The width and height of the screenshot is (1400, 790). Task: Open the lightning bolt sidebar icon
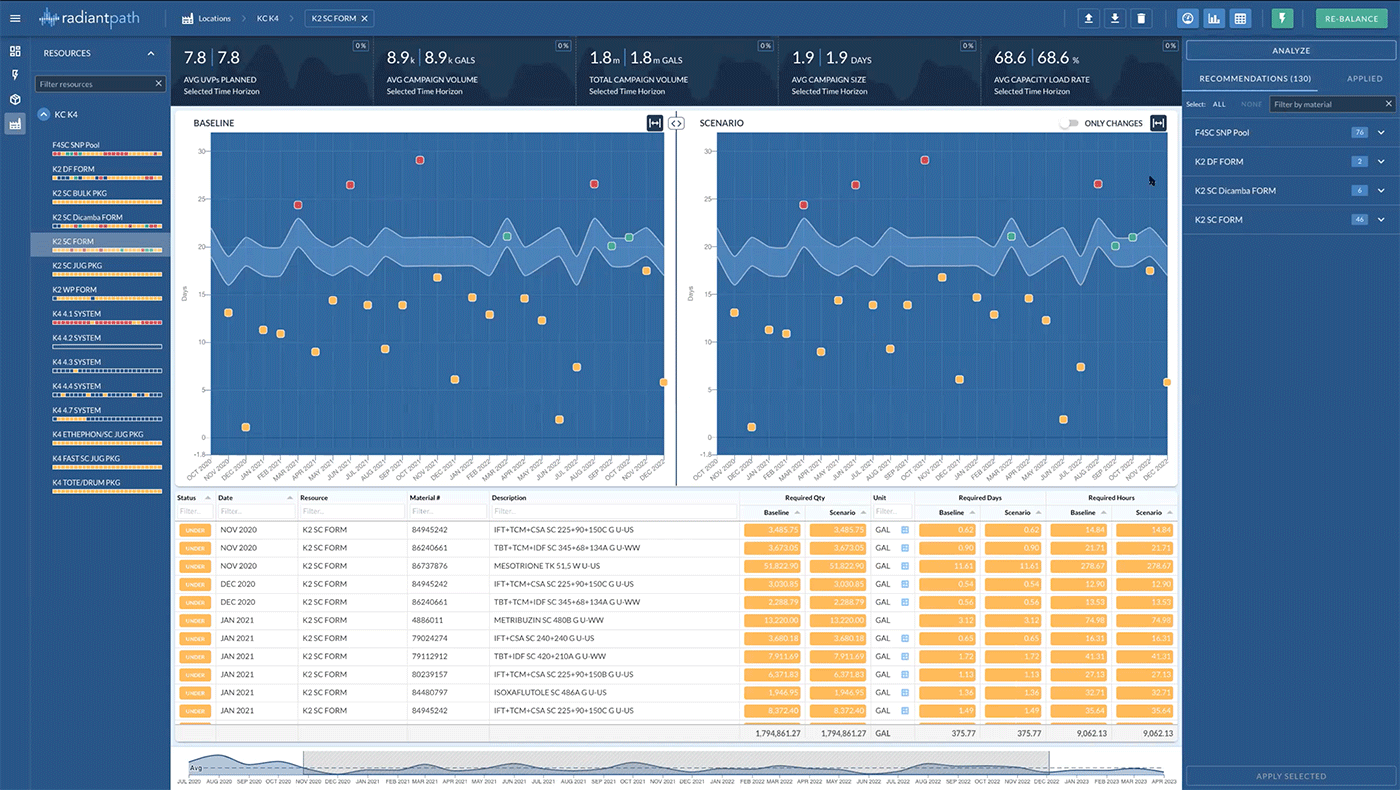tap(15, 75)
